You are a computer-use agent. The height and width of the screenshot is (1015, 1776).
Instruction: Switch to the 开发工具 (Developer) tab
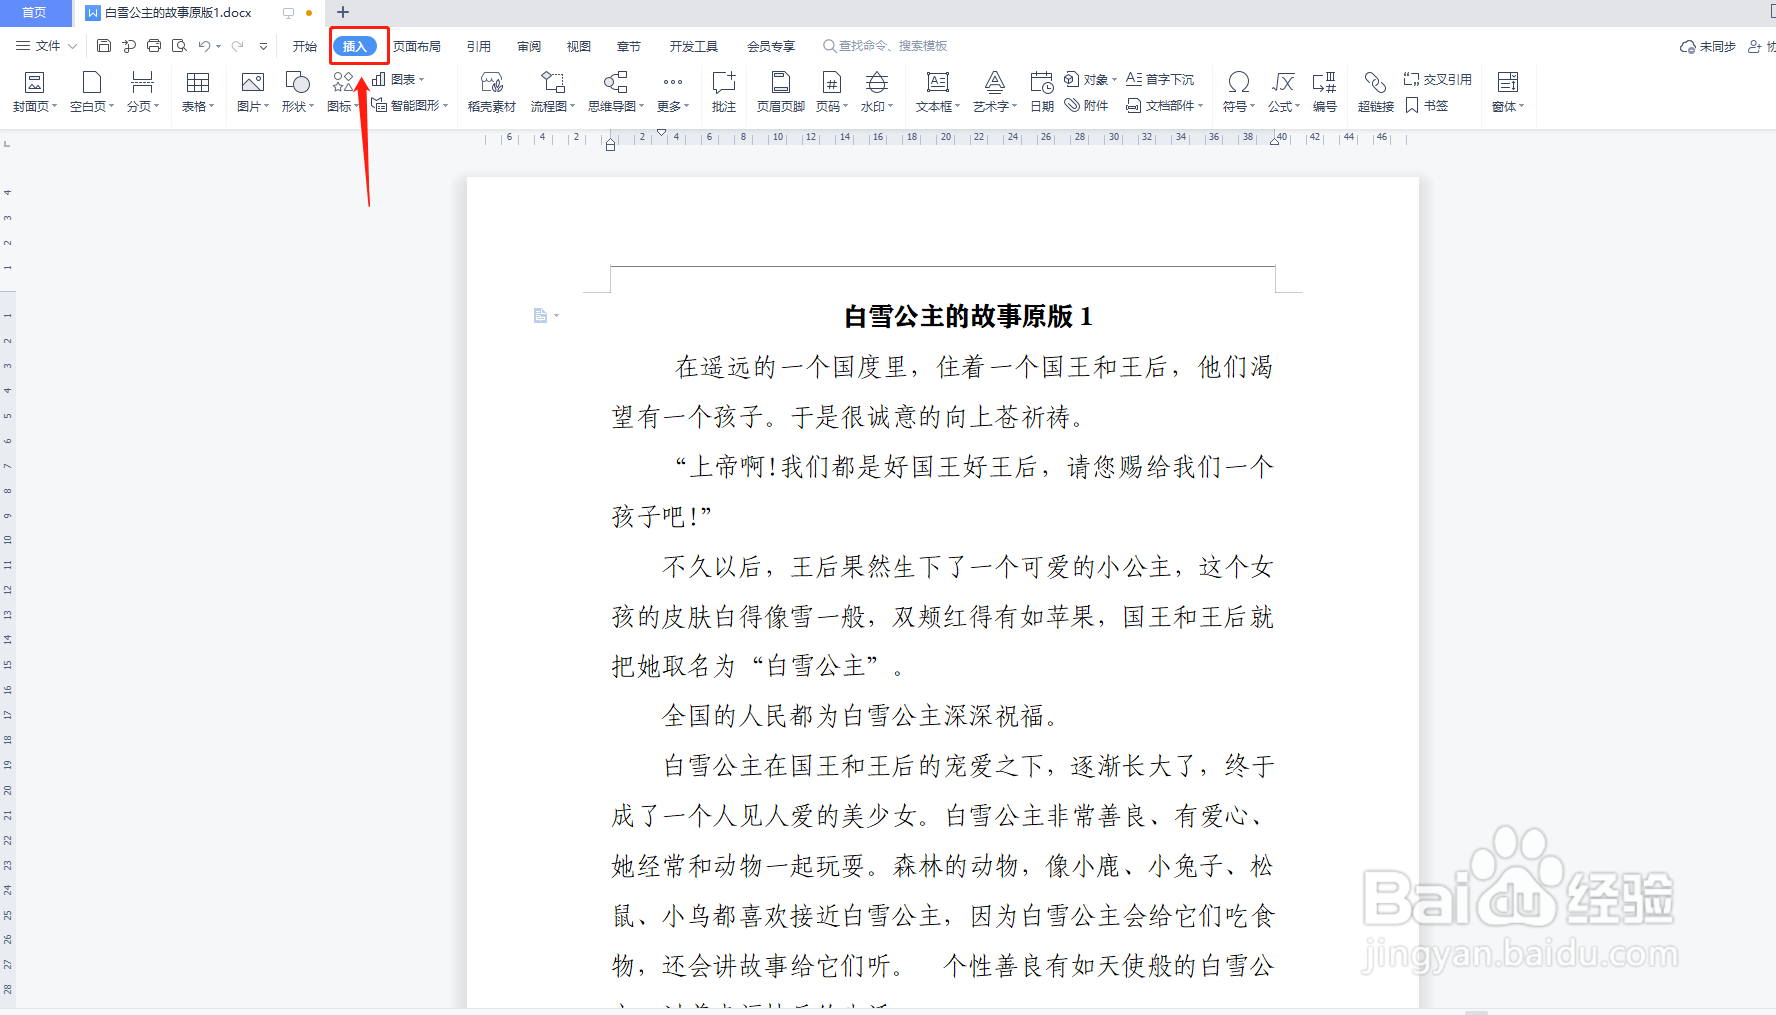[694, 46]
